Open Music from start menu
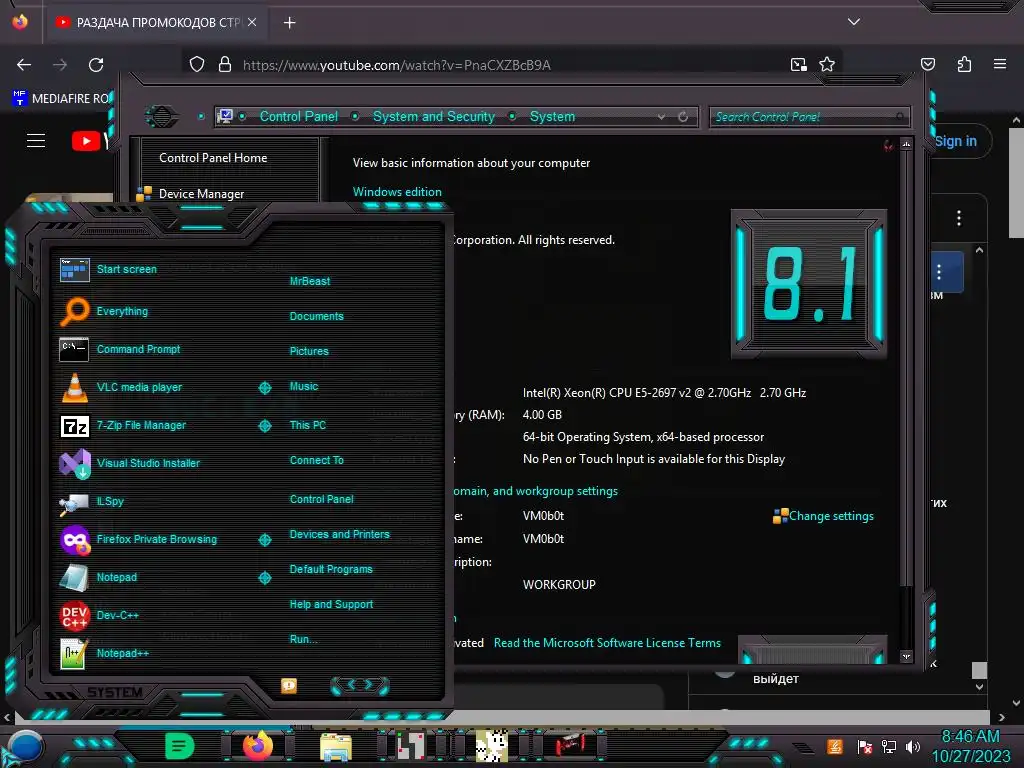This screenshot has height=768, width=1024. tap(304, 387)
